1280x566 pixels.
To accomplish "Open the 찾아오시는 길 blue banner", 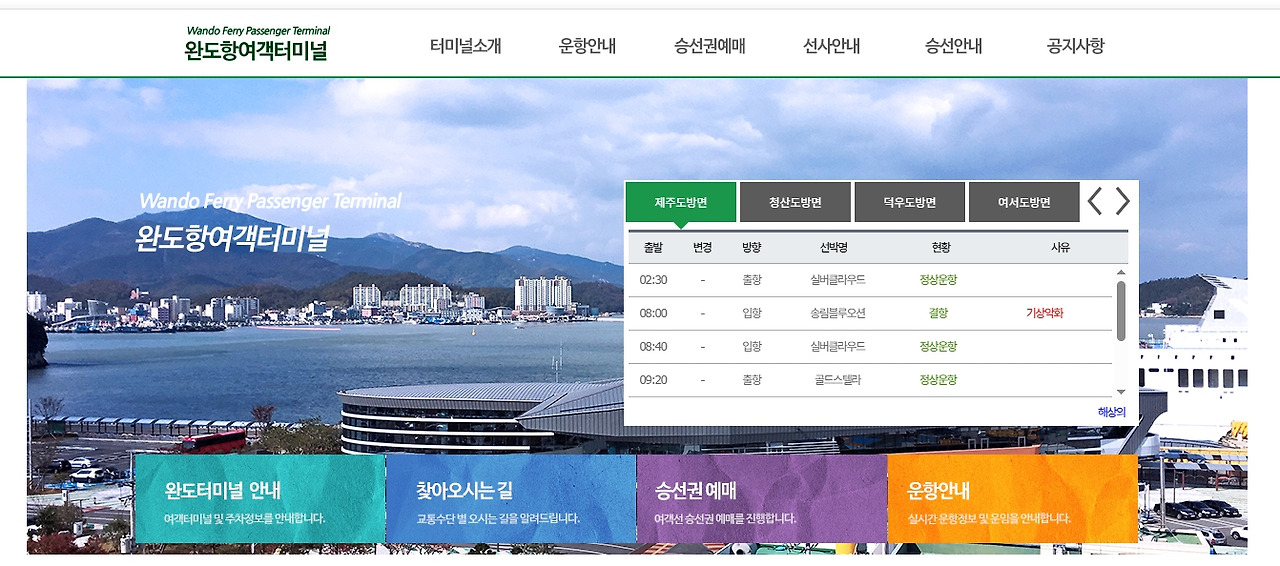I will click(511, 499).
